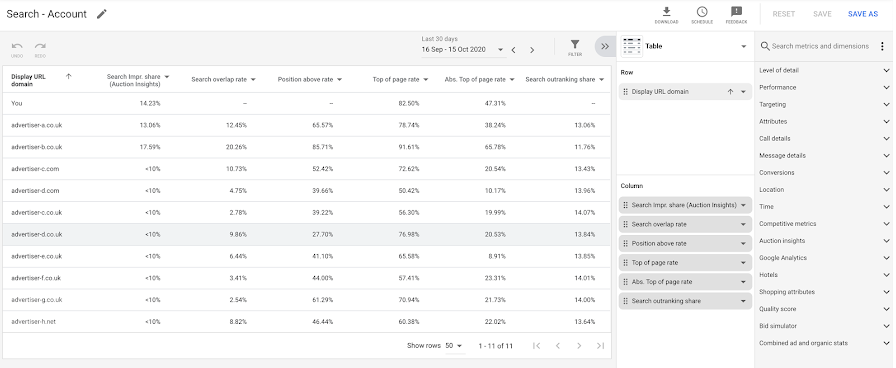Open more options three-dot menu

tap(882, 46)
